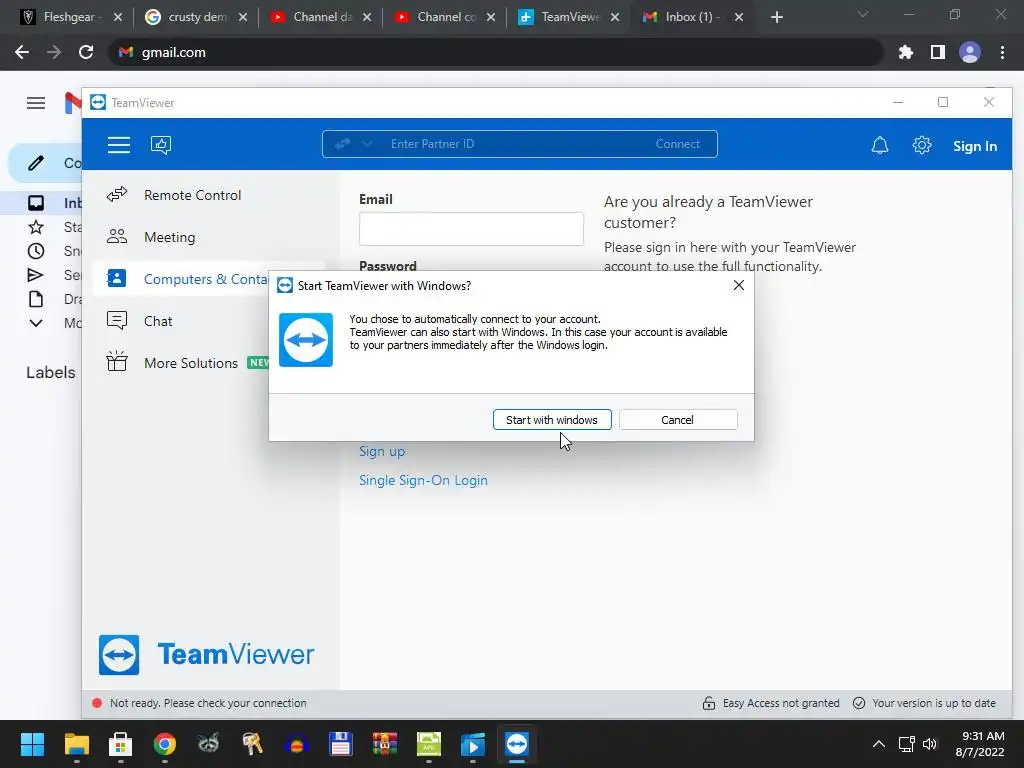Open Chrome three-dot menu

point(1002,52)
